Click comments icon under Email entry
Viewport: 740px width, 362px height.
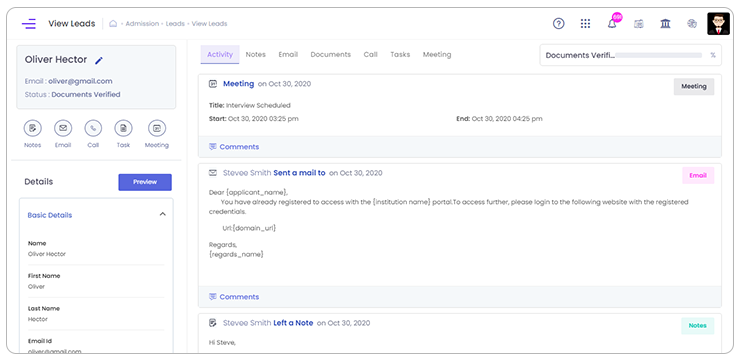(x=213, y=297)
